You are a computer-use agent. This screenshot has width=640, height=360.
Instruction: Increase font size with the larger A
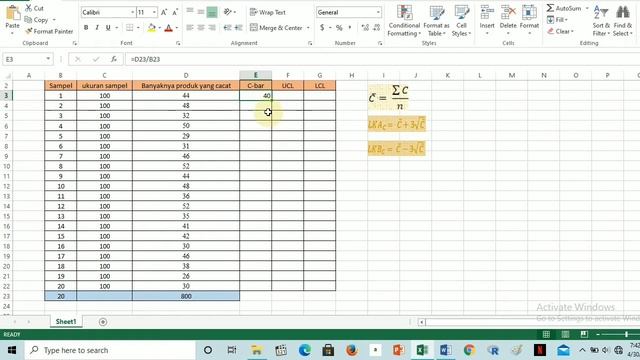(x=164, y=12)
